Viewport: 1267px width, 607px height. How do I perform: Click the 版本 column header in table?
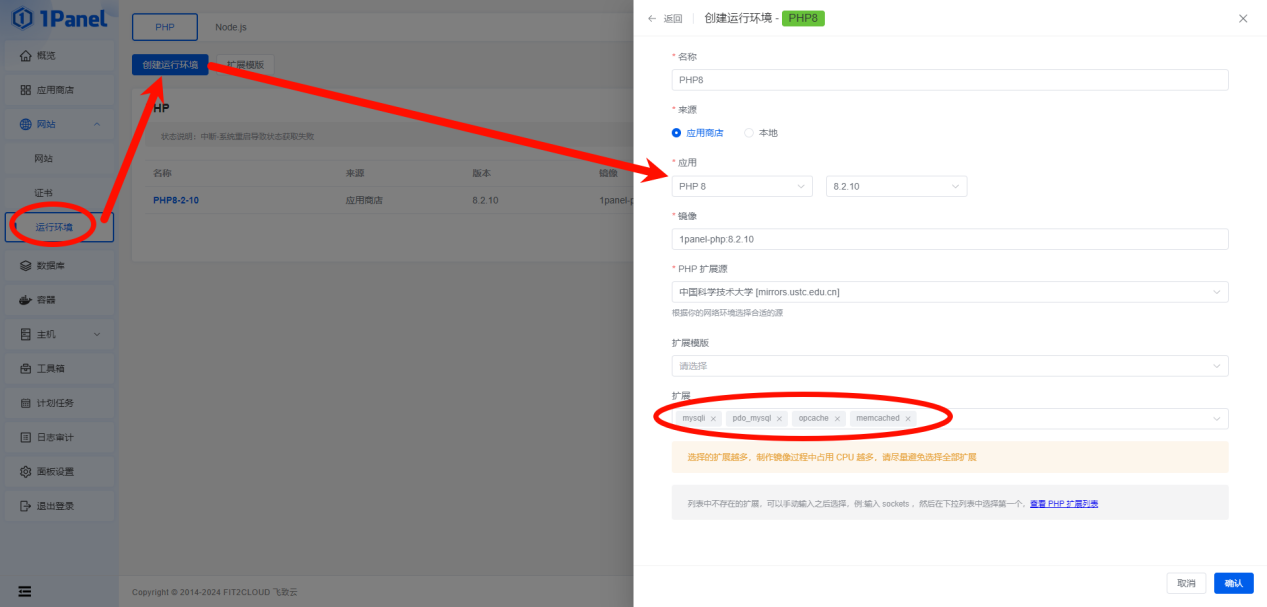[x=481, y=173]
